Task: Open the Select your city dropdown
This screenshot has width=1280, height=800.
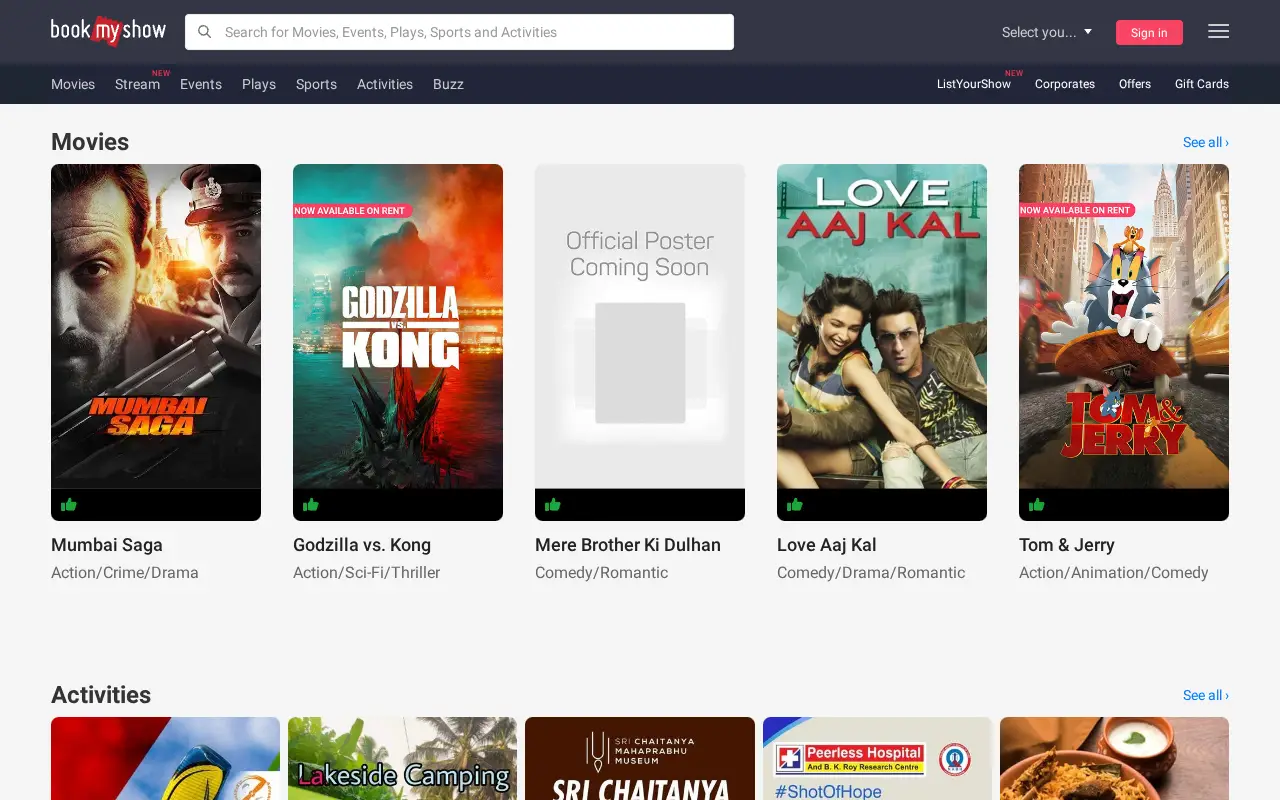Action: click(1047, 32)
